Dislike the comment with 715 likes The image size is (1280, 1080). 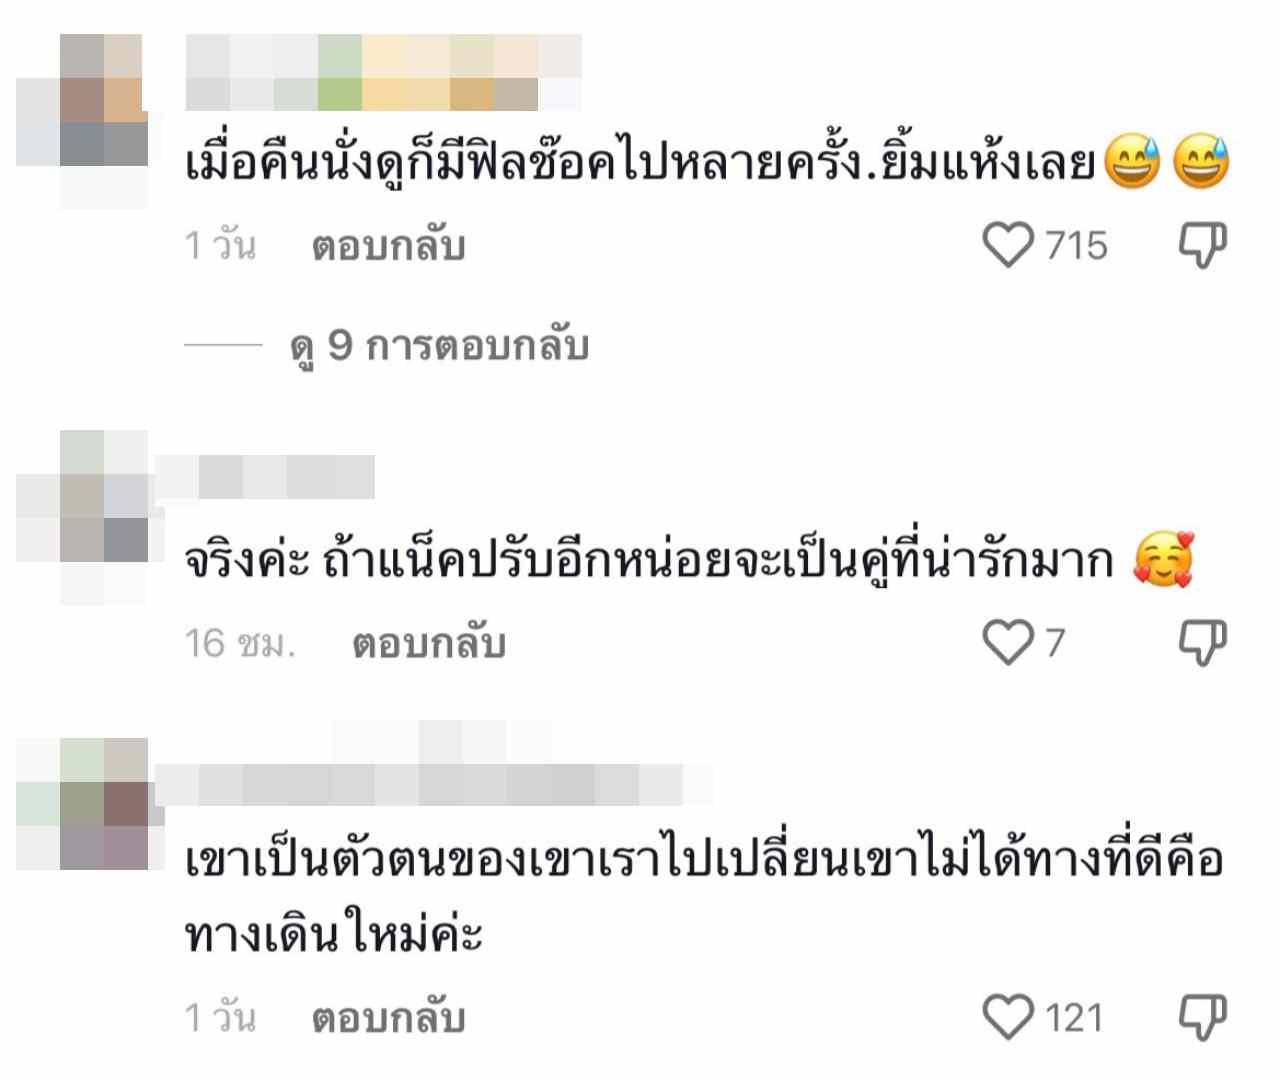(1203, 246)
